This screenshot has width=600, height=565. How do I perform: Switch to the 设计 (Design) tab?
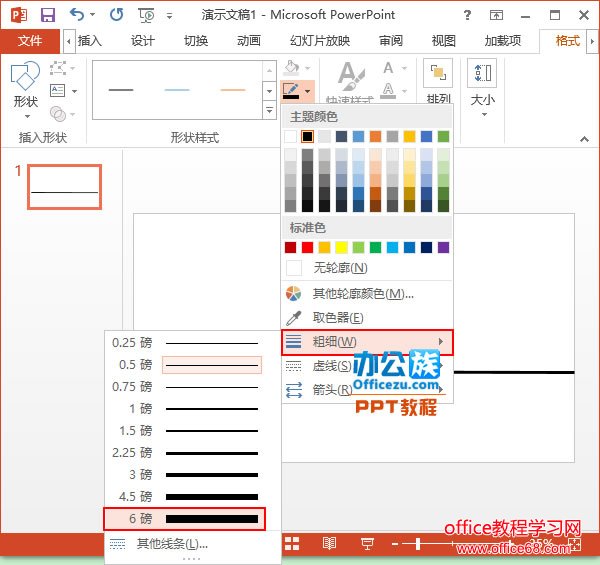pyautogui.click(x=143, y=40)
